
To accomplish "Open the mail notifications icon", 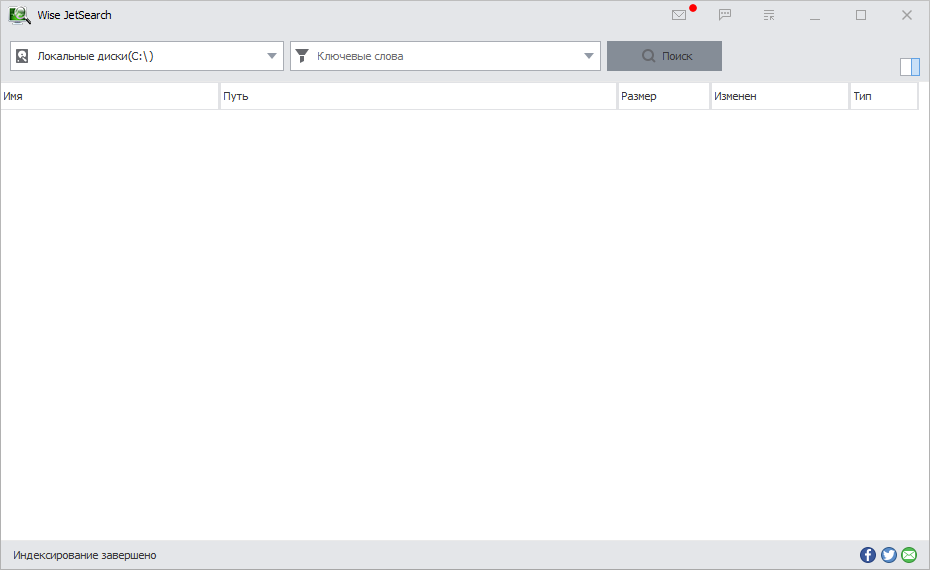I will click(679, 15).
